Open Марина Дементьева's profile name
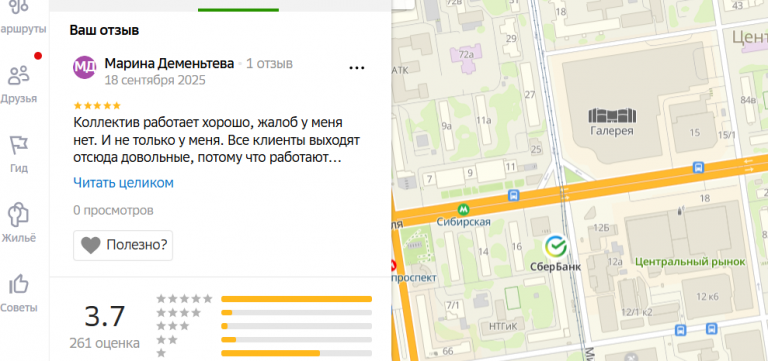This screenshot has width=768, height=361. click(x=169, y=64)
